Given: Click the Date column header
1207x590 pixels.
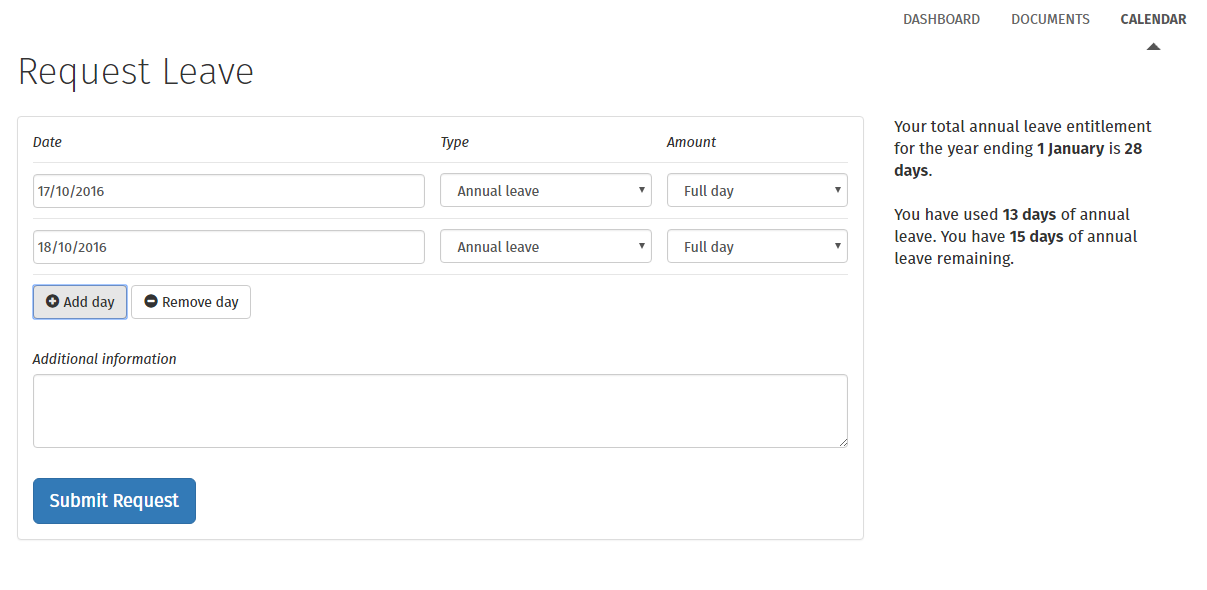Looking at the screenshot, I should (47, 142).
